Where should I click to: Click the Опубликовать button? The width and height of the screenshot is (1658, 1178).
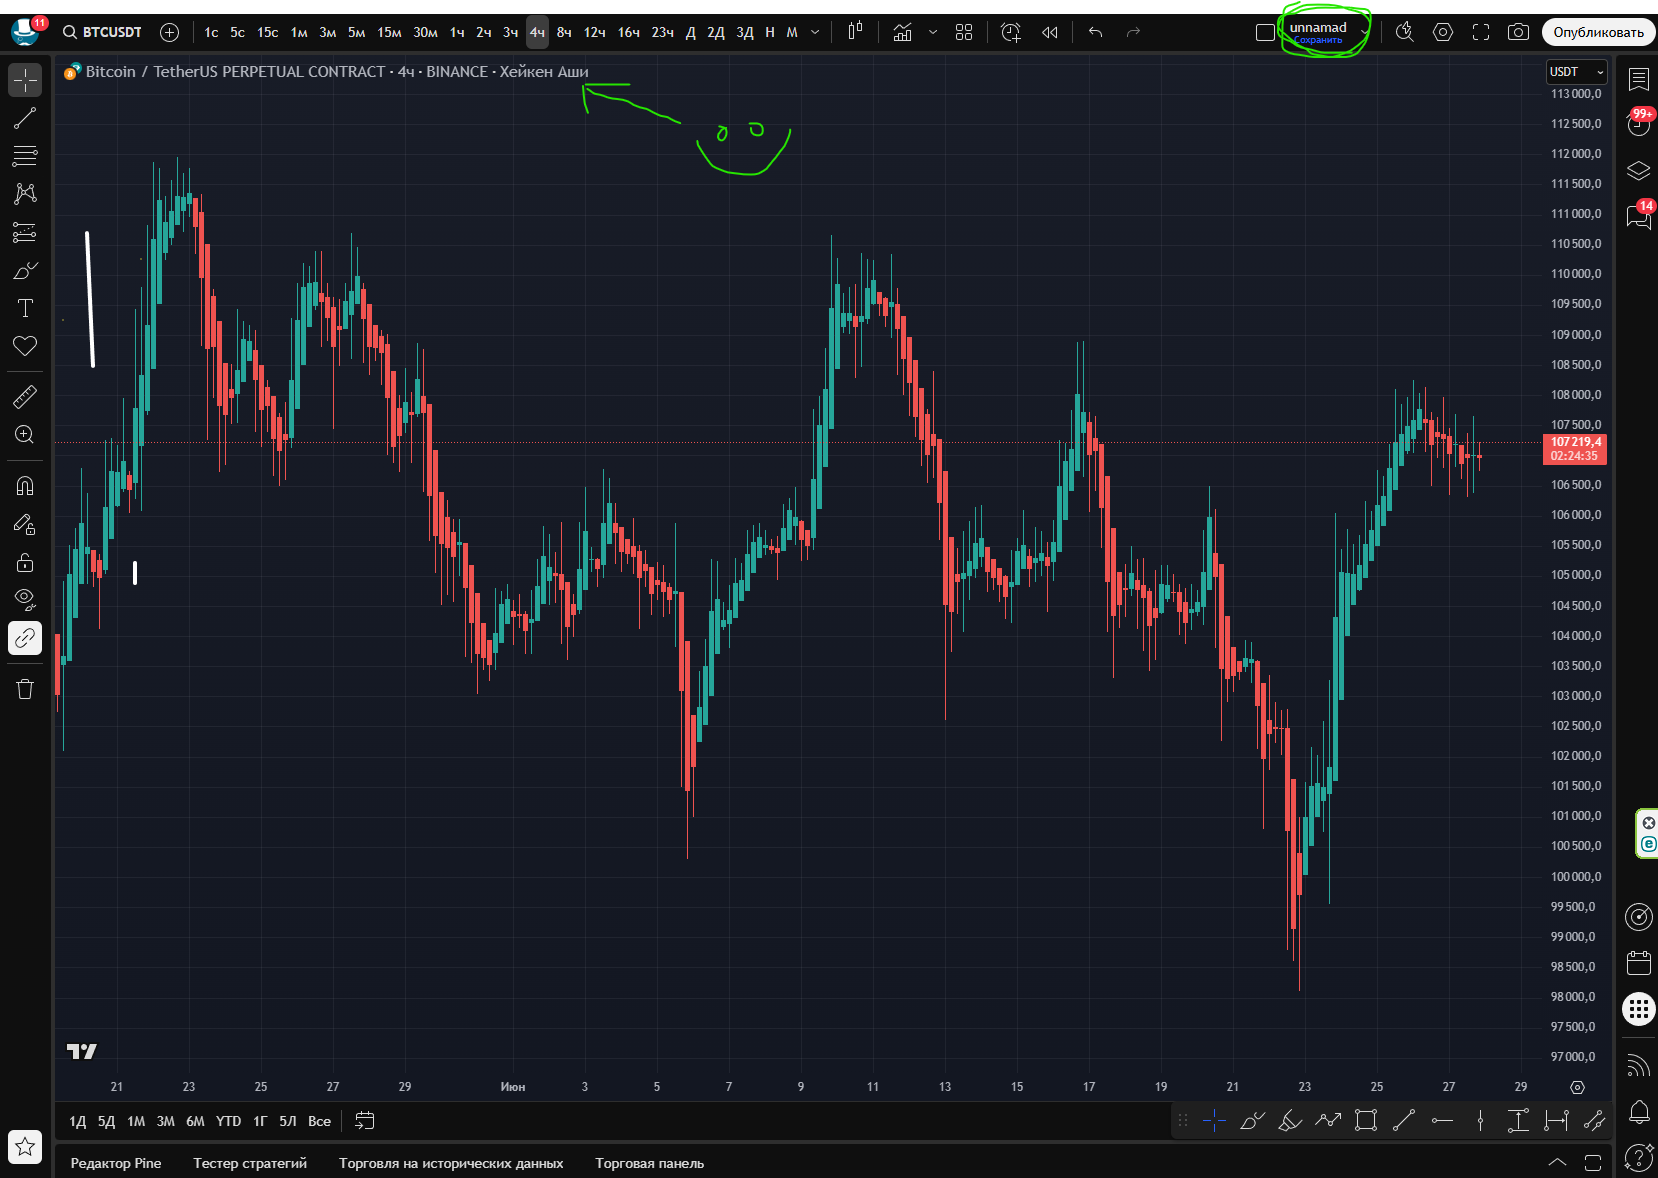(1597, 32)
